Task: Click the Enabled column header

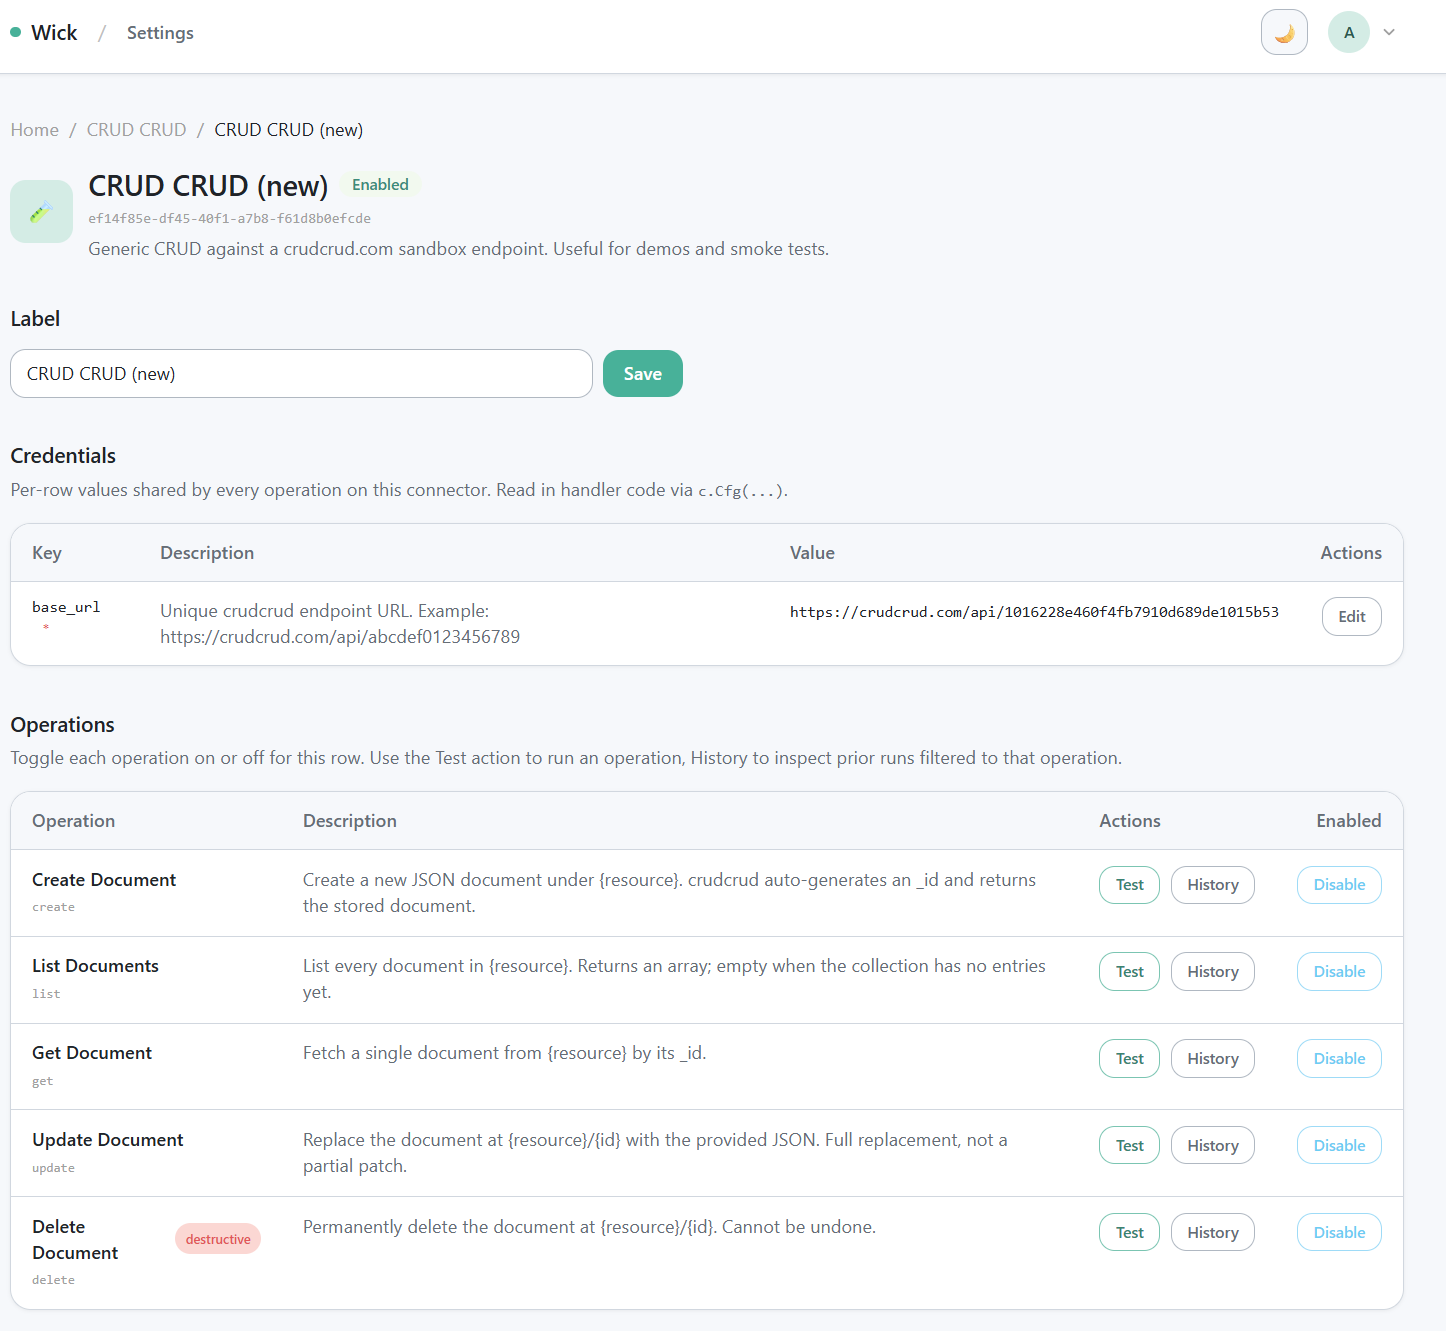Action: pyautogui.click(x=1348, y=821)
